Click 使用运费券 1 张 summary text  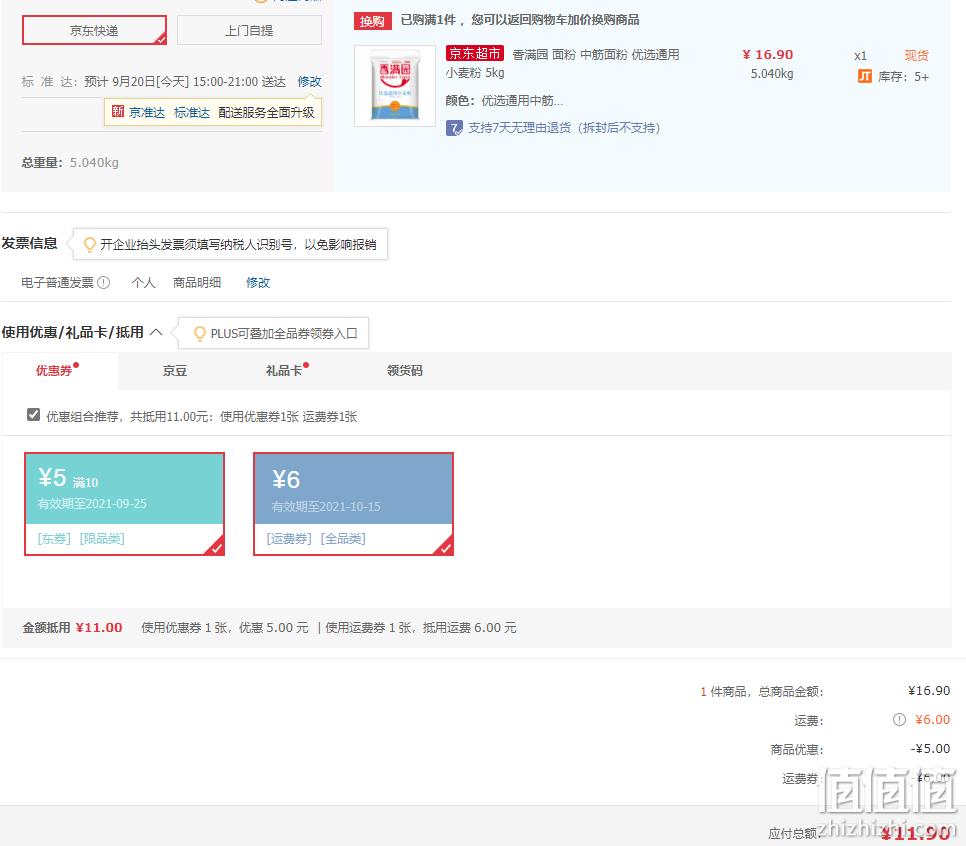pos(368,627)
